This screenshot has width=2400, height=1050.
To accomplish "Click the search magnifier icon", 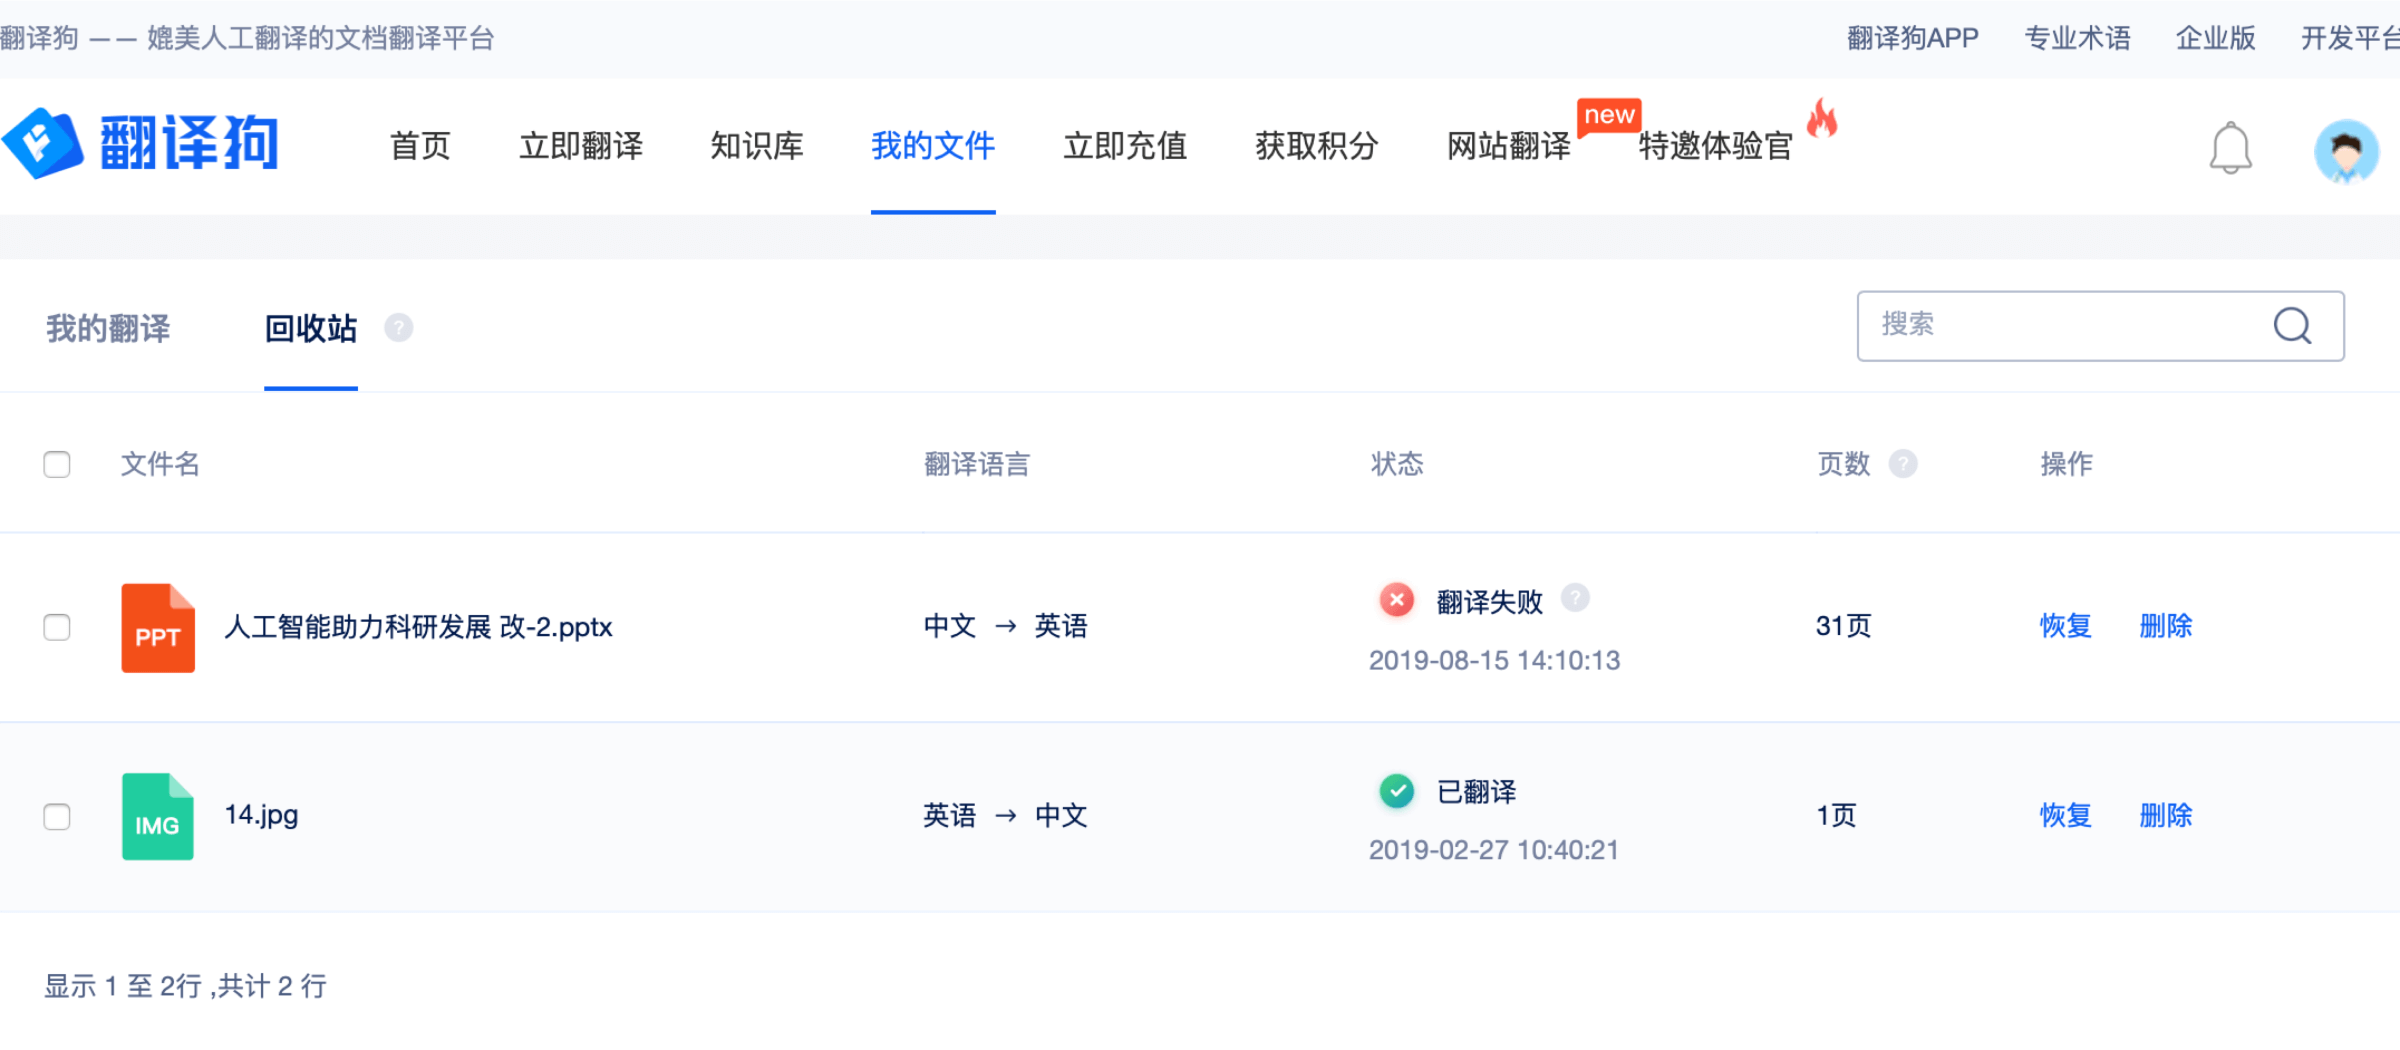I will pos(2292,326).
